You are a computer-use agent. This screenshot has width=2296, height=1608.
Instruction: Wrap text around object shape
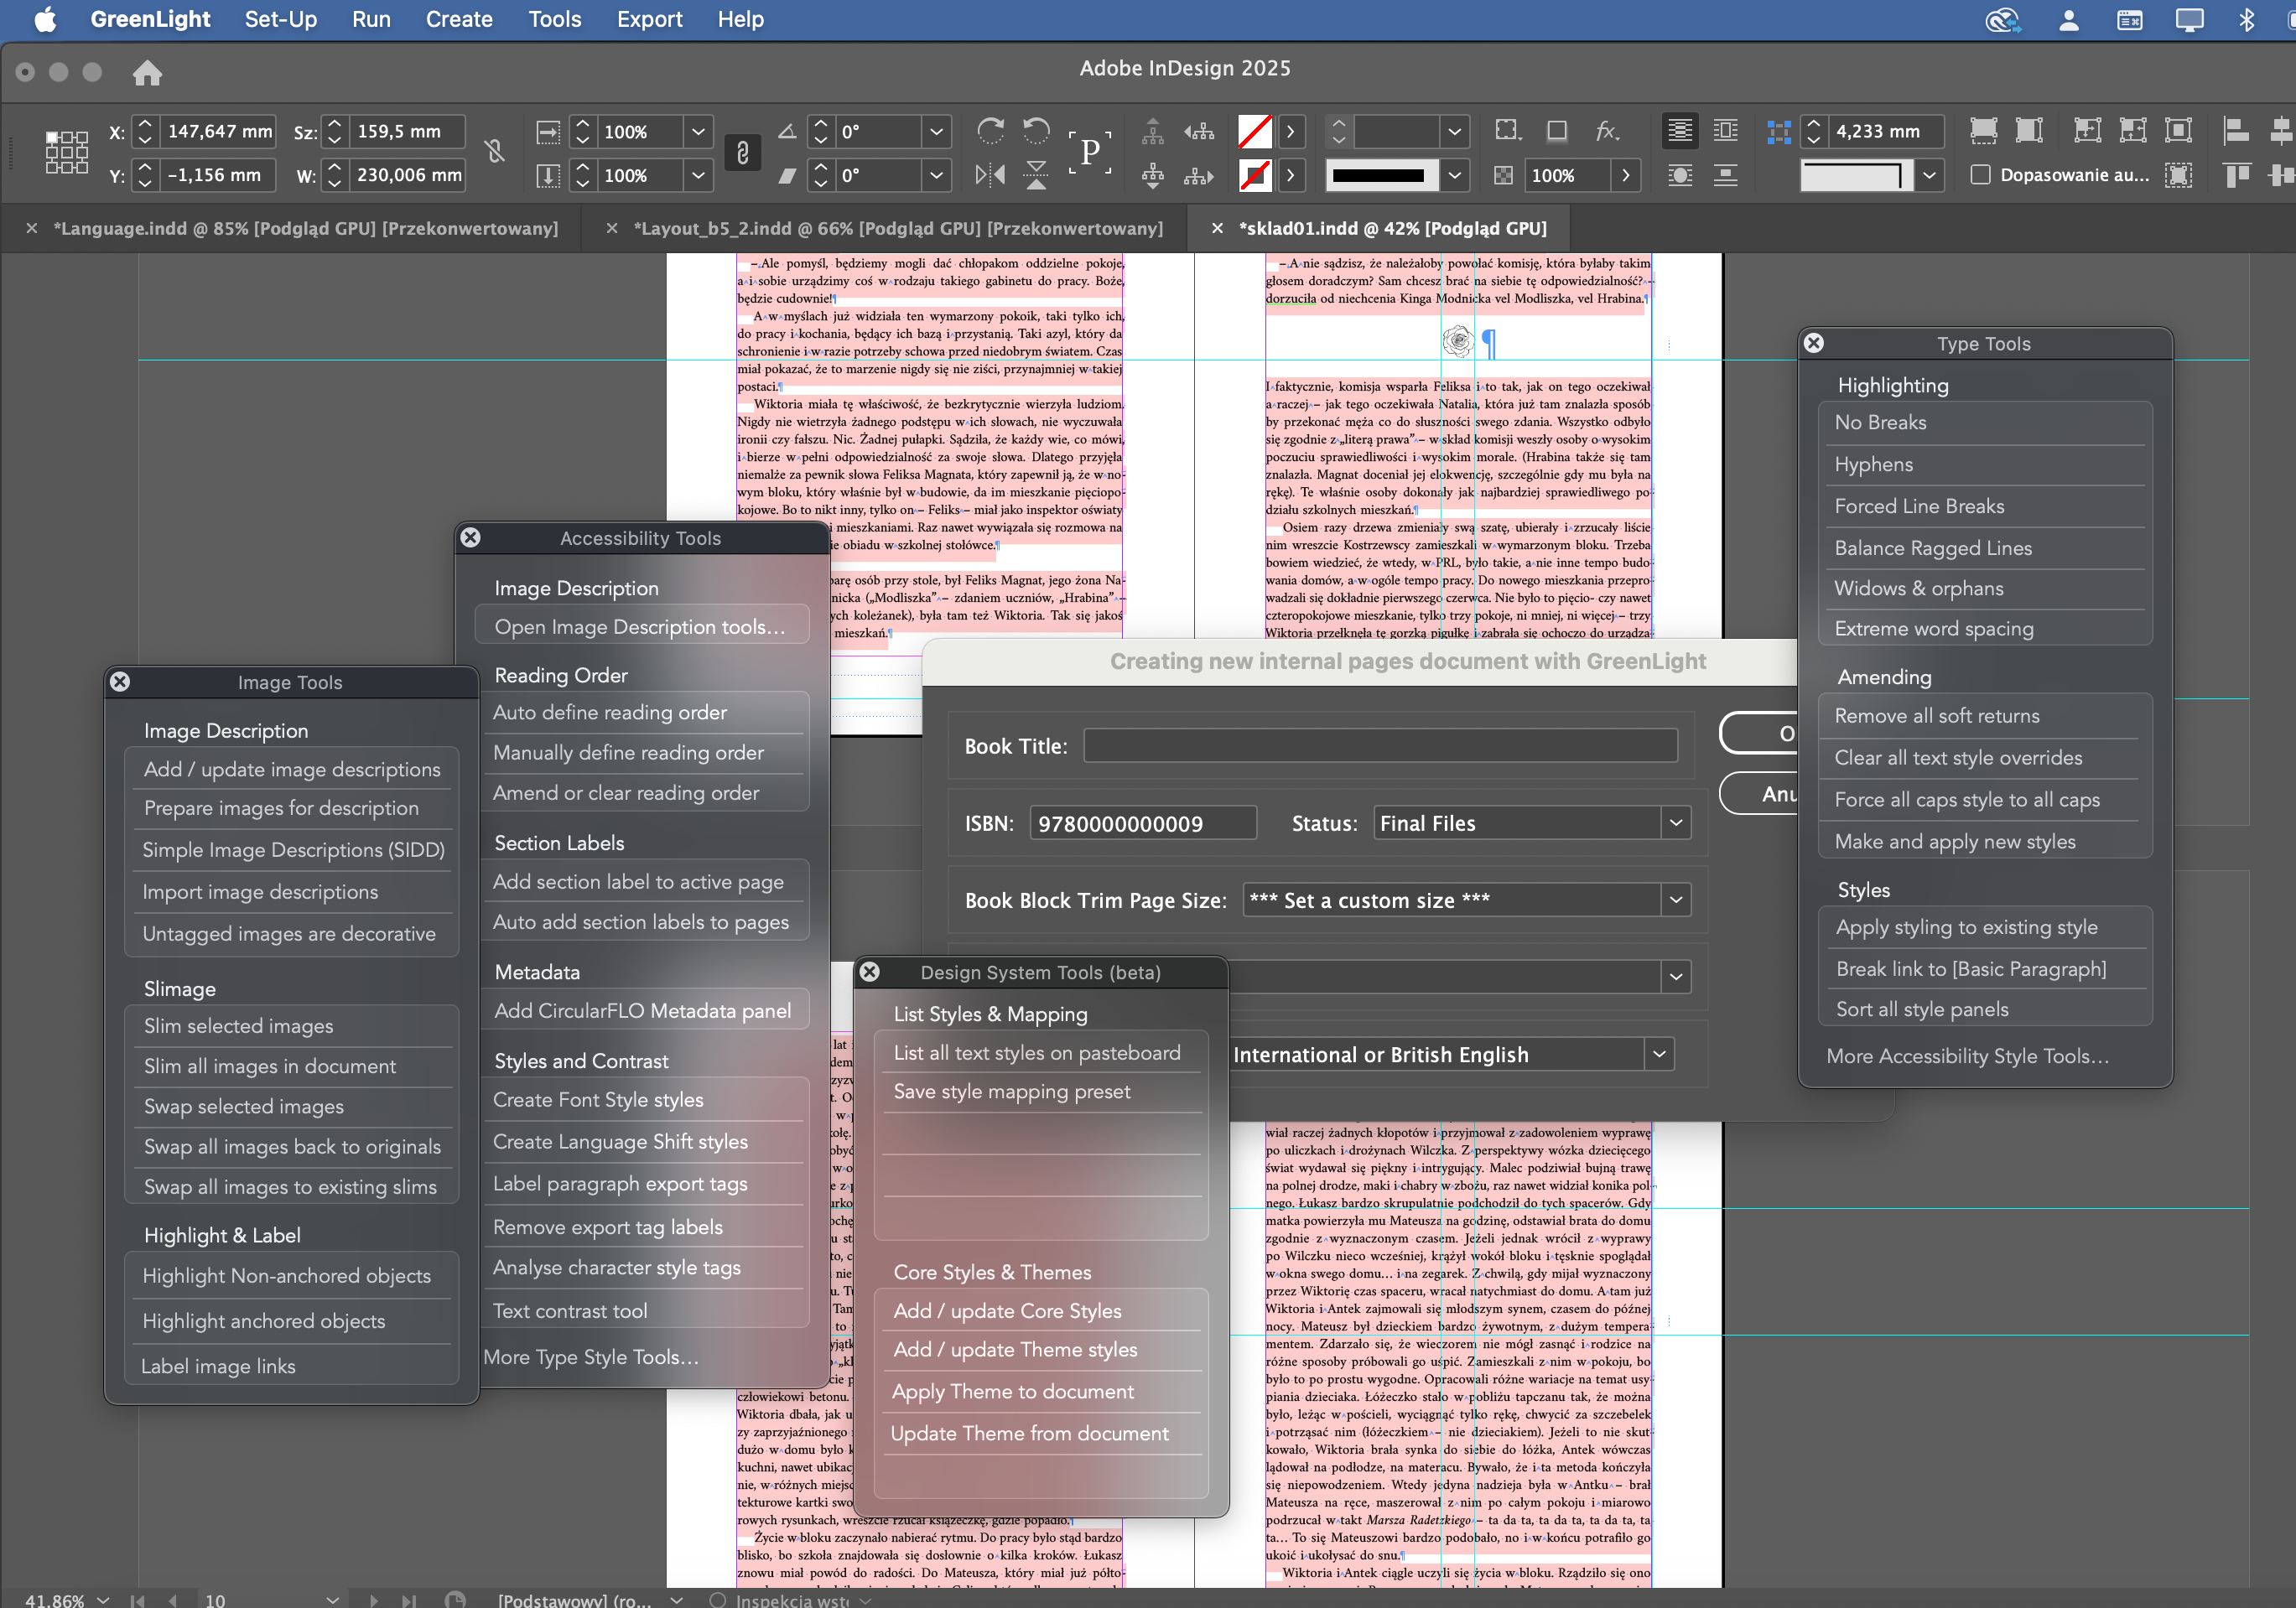tap(1680, 175)
